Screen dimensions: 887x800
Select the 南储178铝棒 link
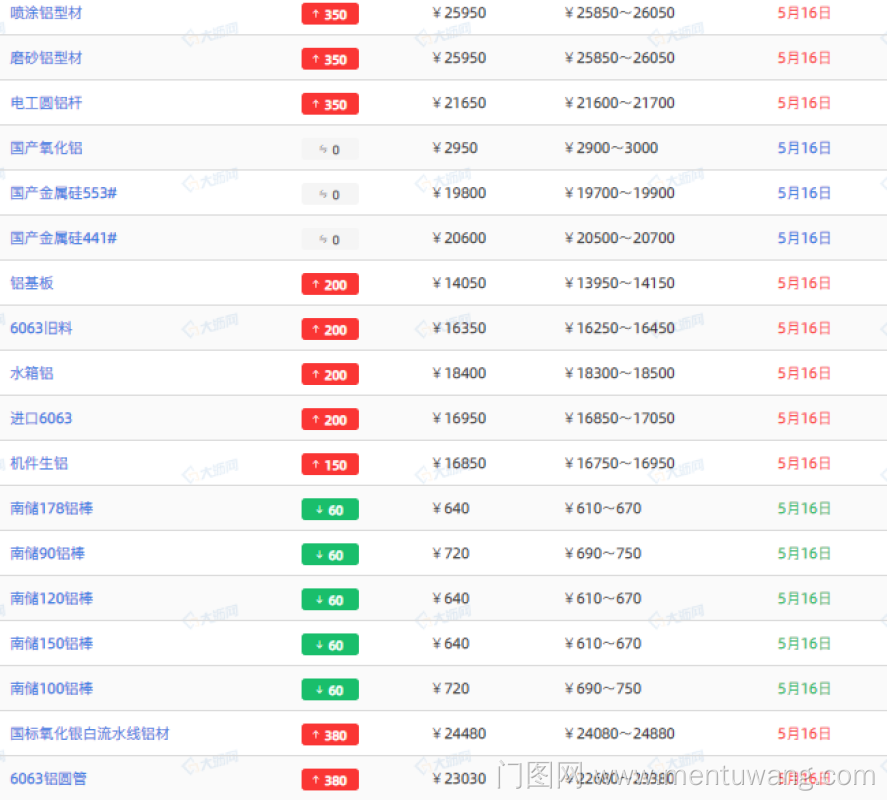(52, 508)
